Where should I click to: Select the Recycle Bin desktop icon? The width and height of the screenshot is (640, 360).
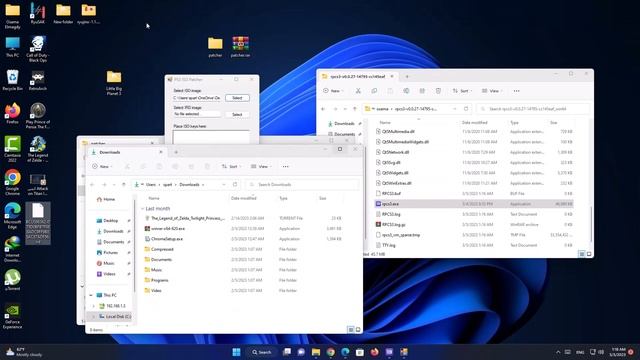tap(12, 80)
